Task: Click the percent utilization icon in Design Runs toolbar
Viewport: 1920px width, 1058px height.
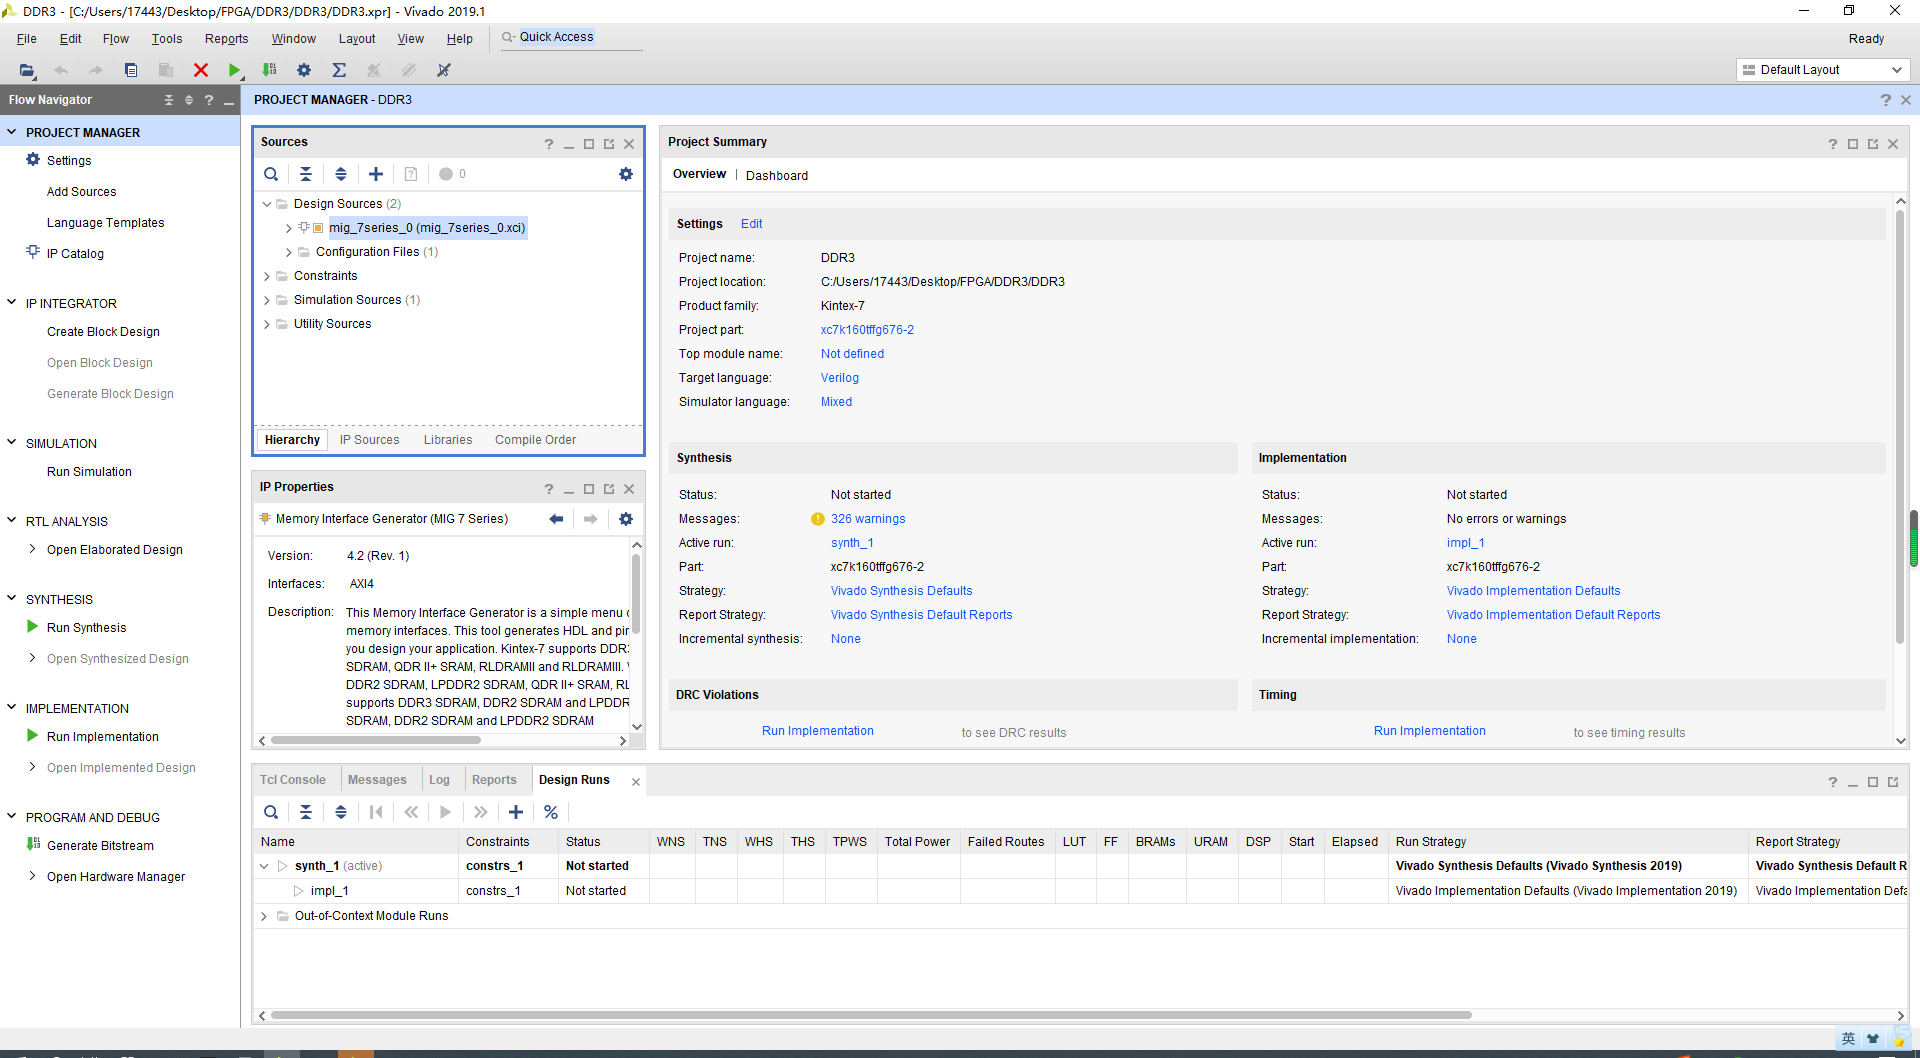Action: (x=551, y=812)
